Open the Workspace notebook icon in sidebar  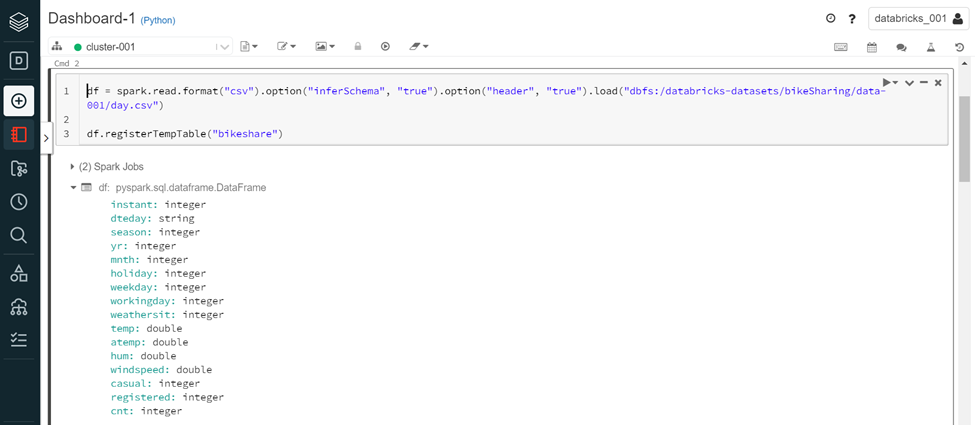[19, 134]
